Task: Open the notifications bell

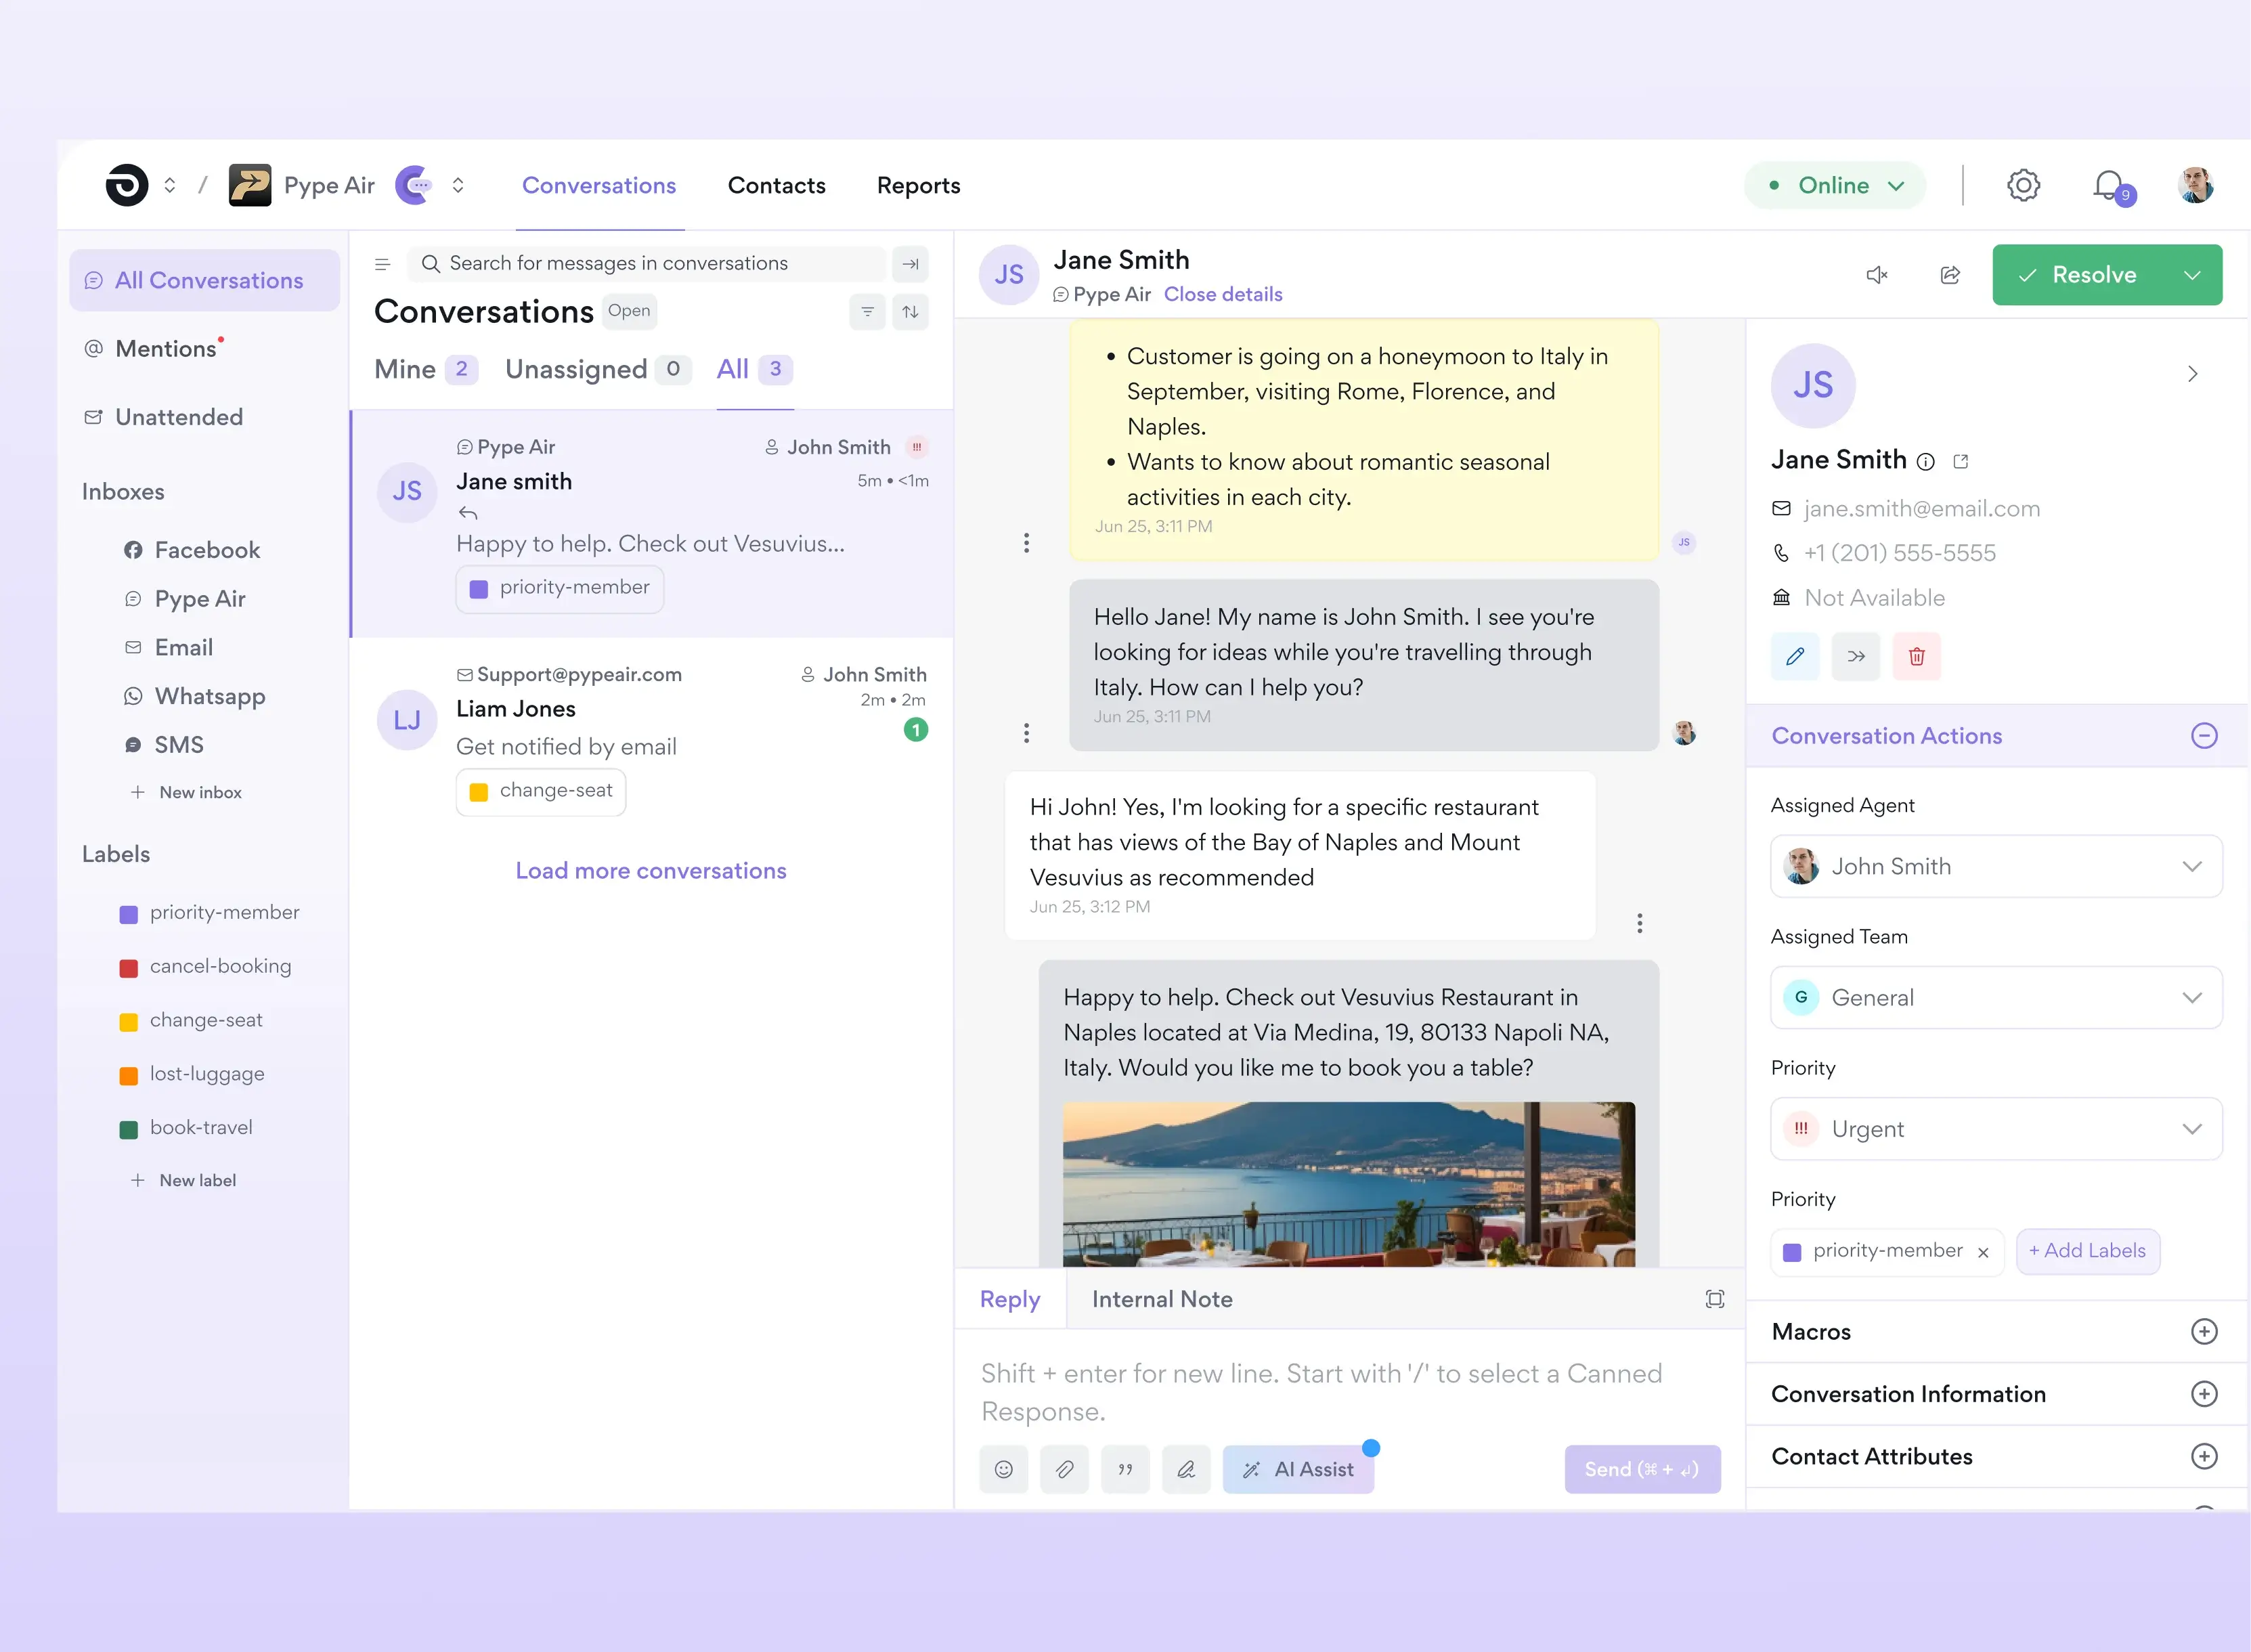Action: click(x=2111, y=186)
